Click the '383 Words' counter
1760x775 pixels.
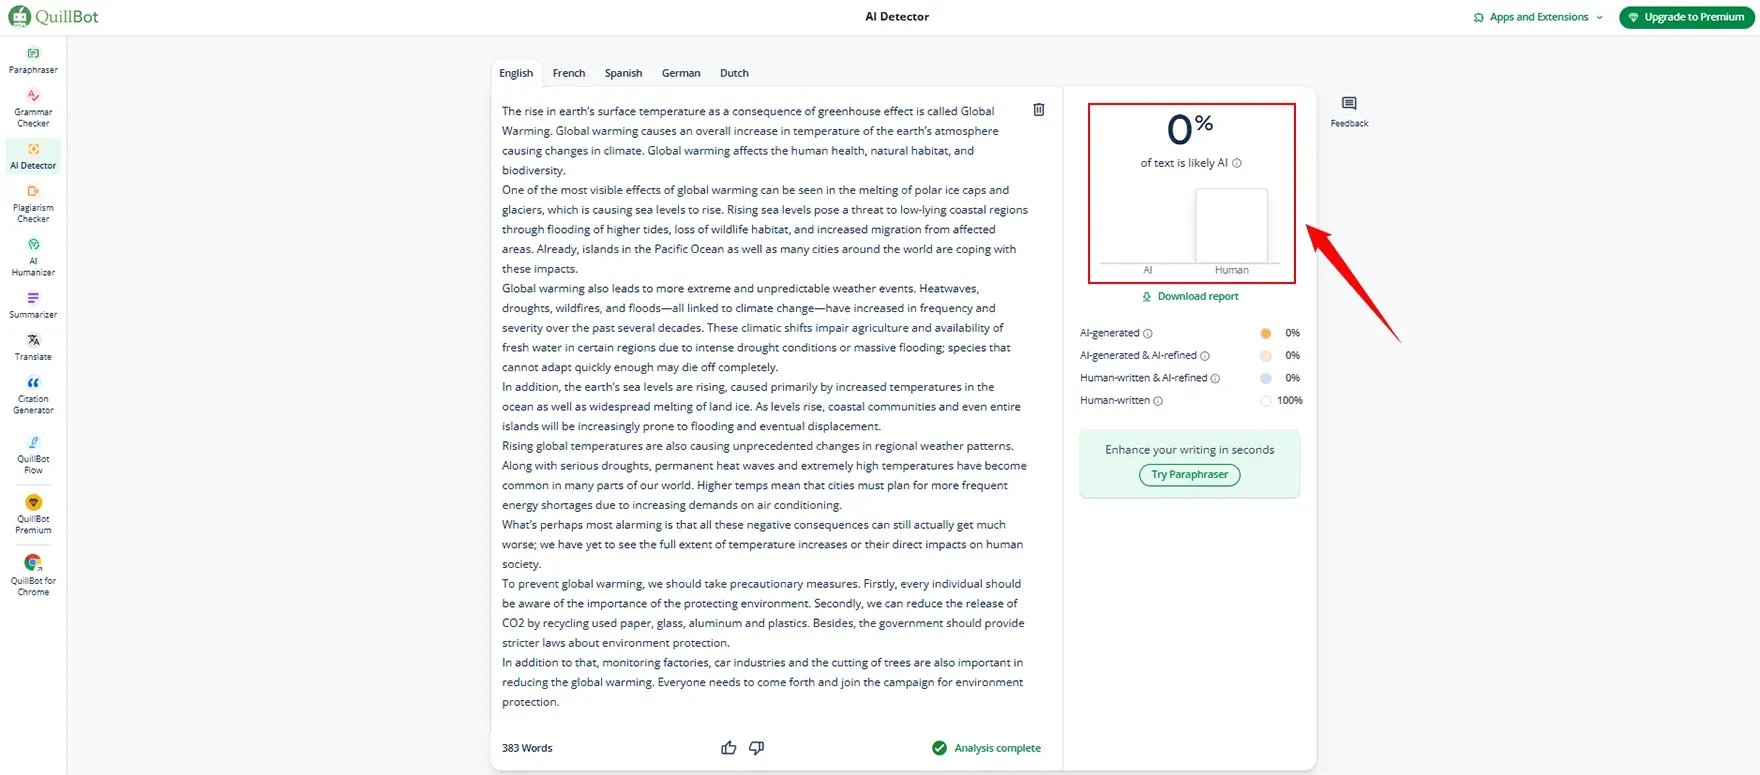pyautogui.click(x=527, y=748)
